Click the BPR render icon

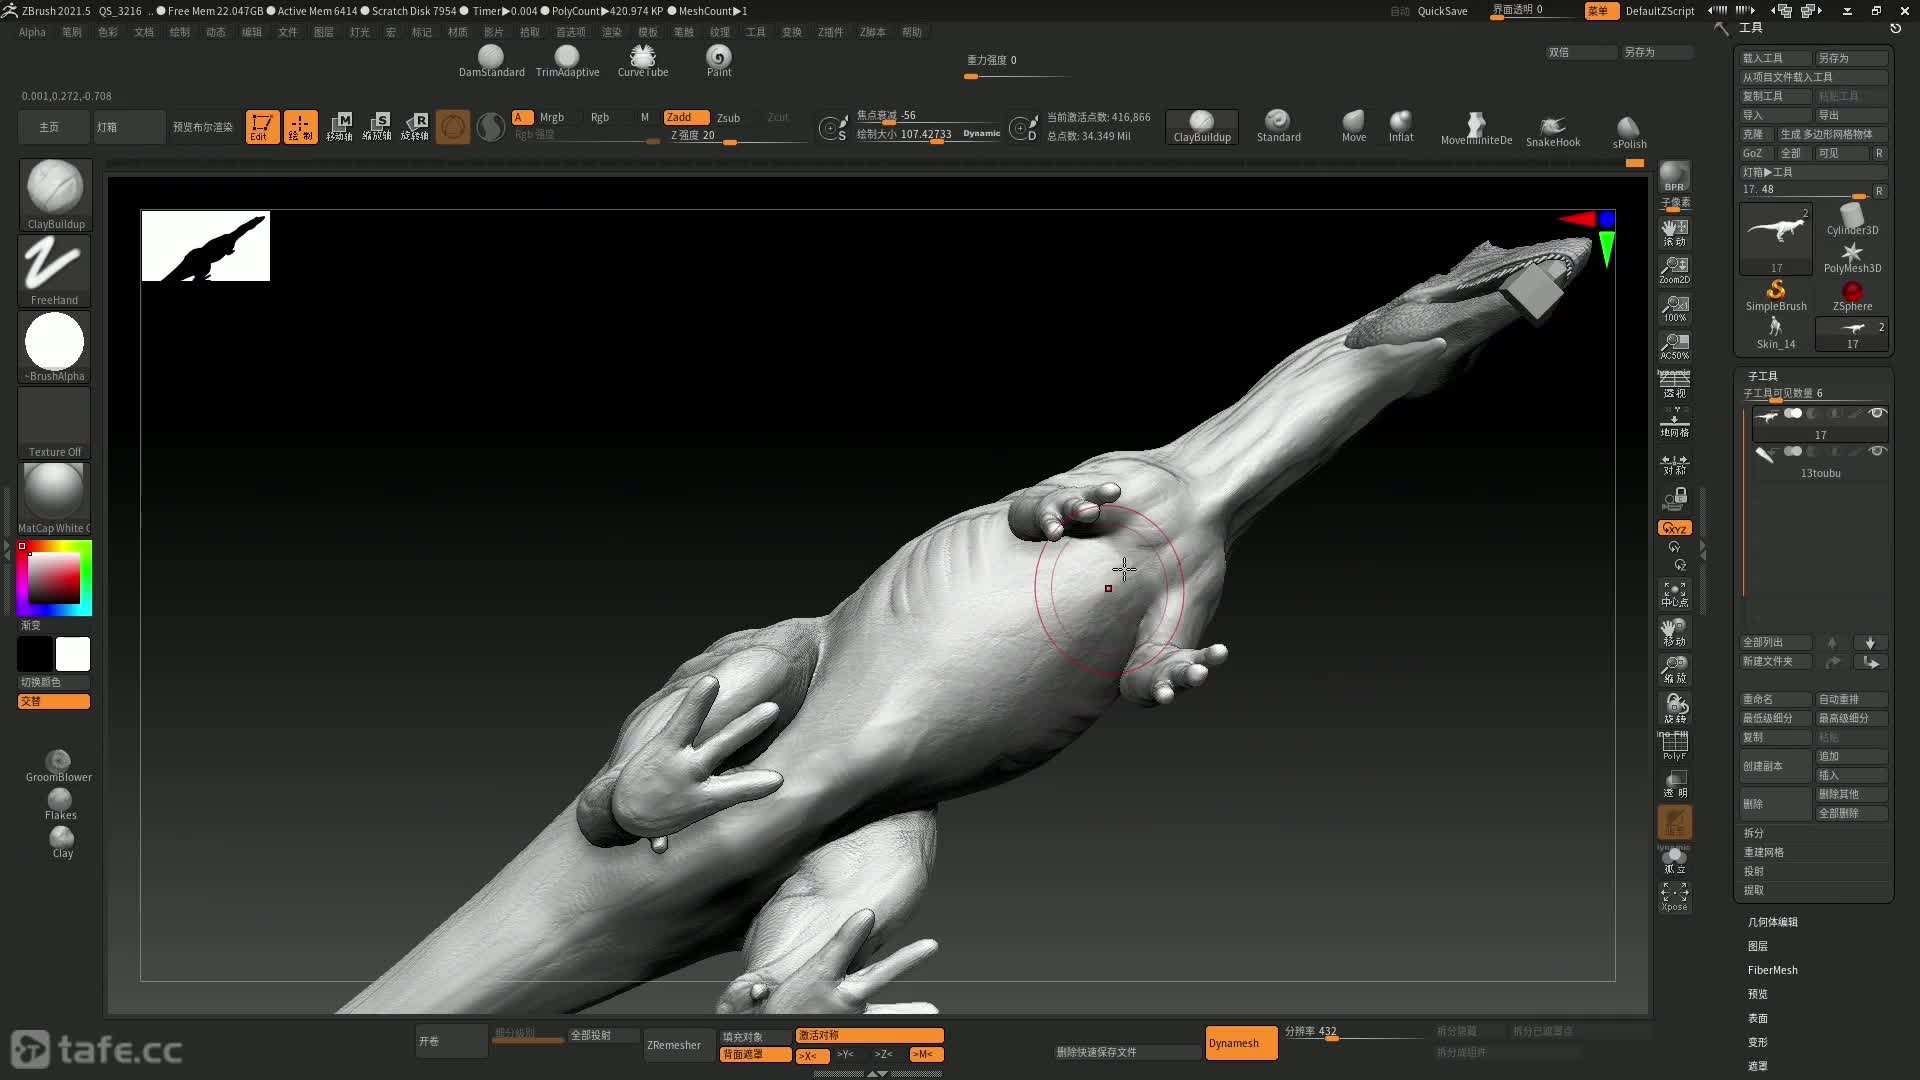(x=1674, y=177)
